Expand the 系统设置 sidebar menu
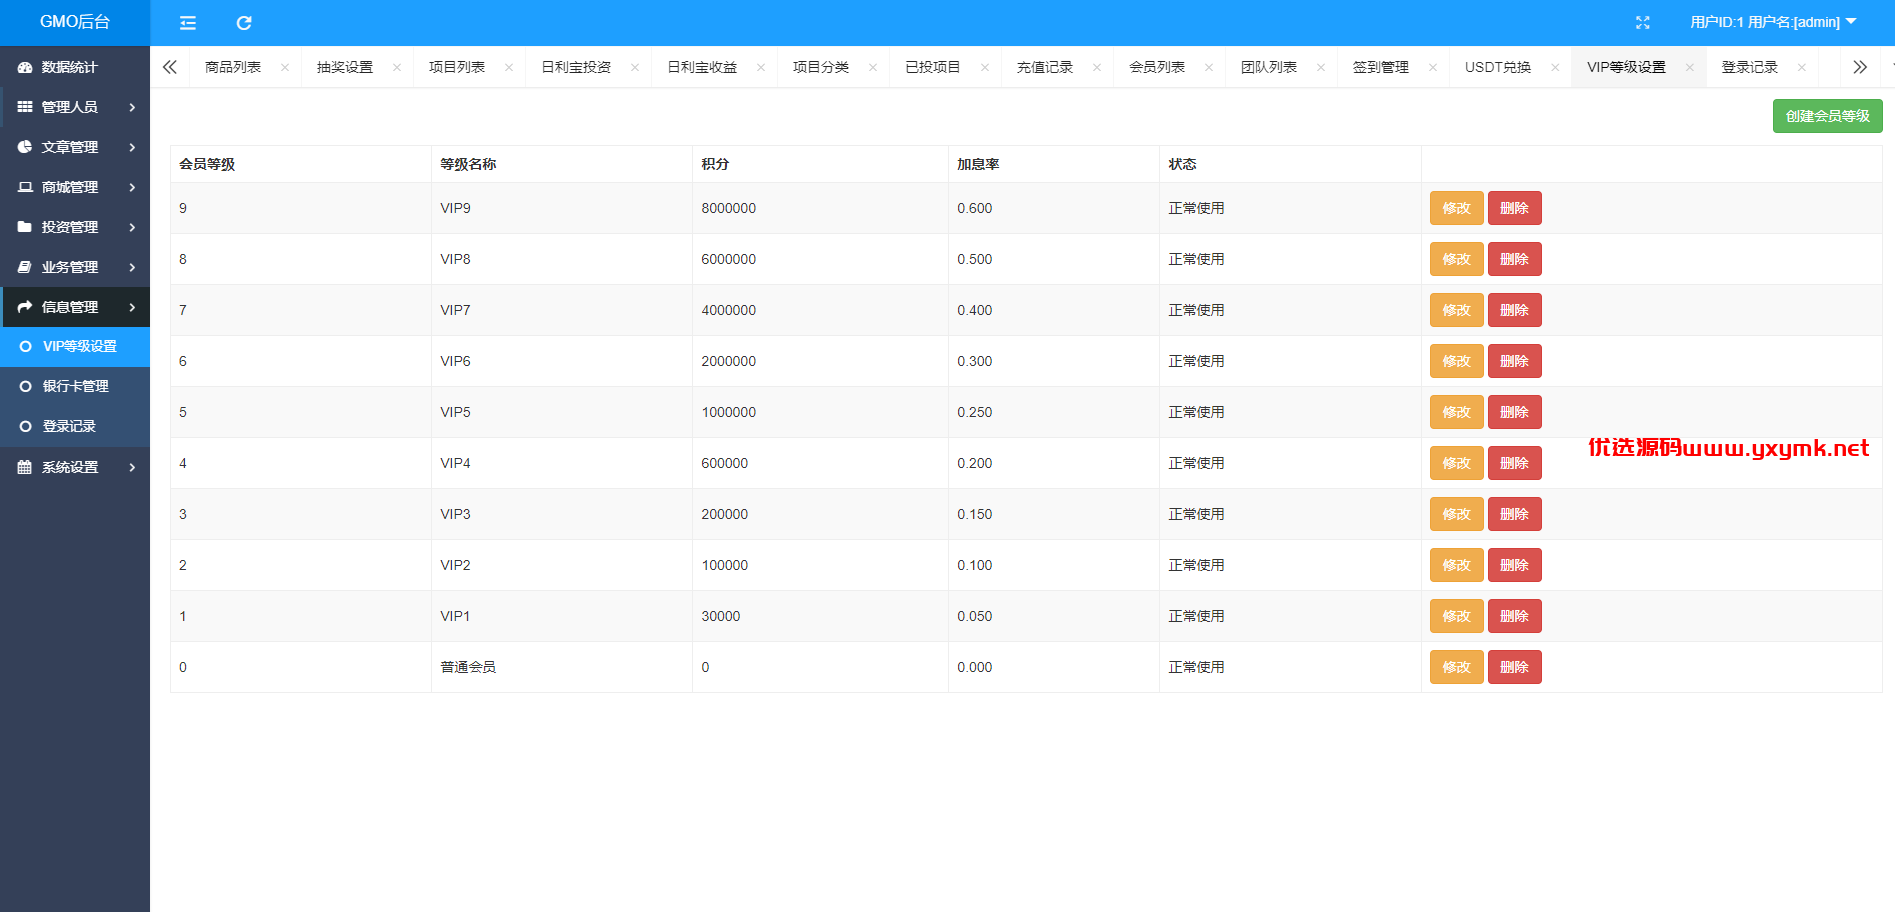Image resolution: width=1895 pixels, height=912 pixels. coord(75,467)
